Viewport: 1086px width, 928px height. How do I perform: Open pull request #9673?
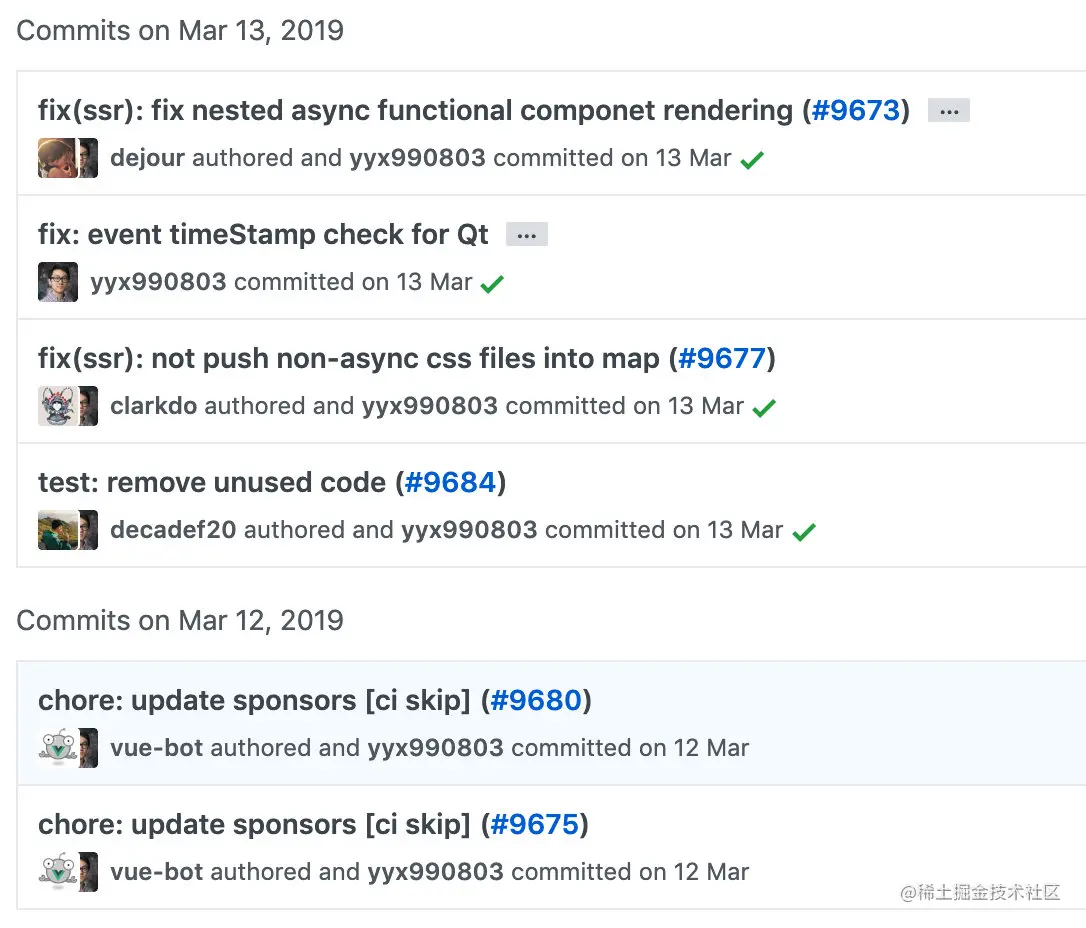[x=856, y=110]
